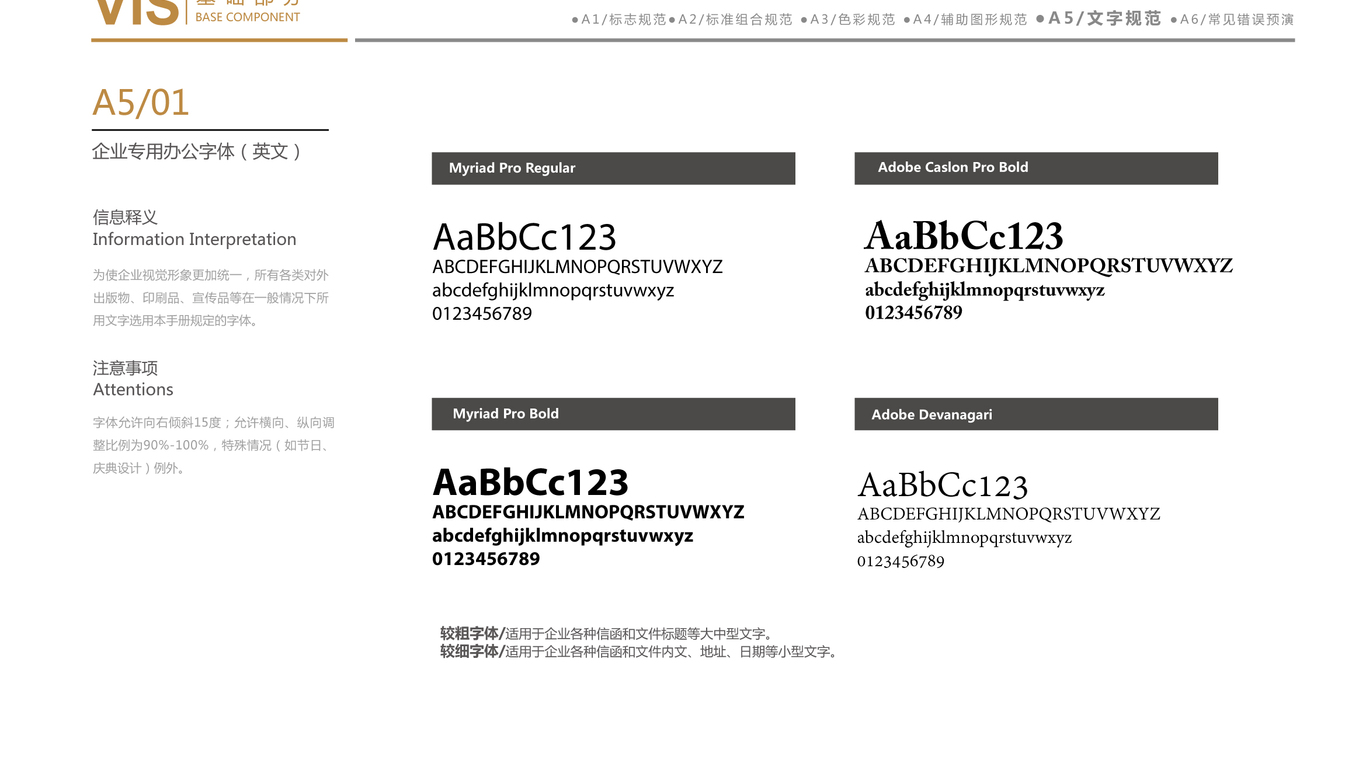Select AaBbCc123 sample under Myriad Pro Bold
The image size is (1366, 768).
tap(530, 483)
